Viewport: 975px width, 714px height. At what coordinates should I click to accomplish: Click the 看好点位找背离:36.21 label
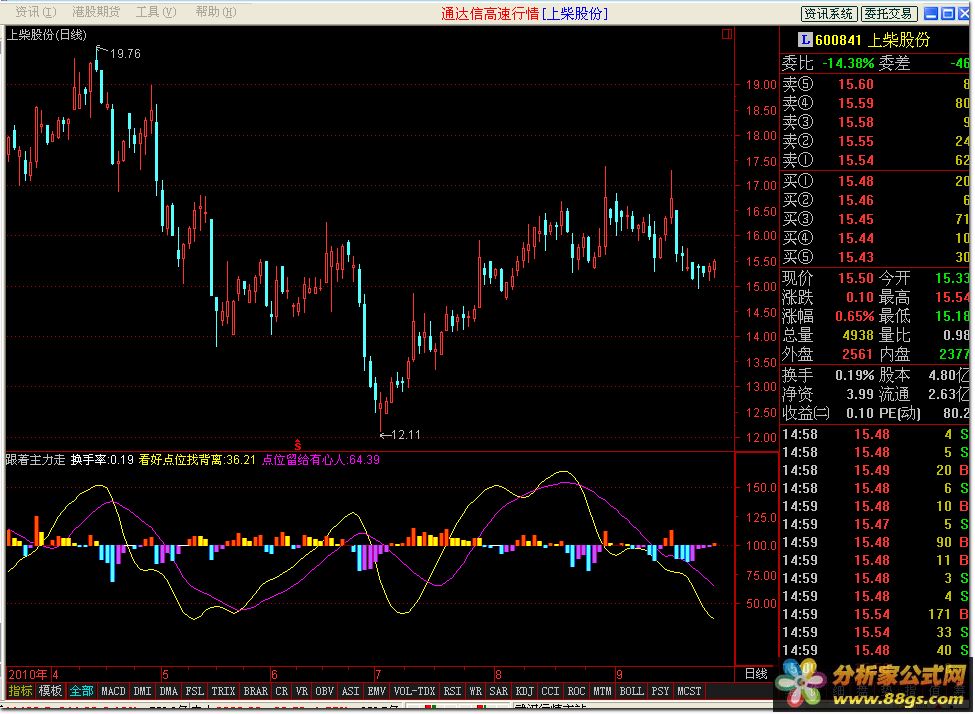[197, 460]
